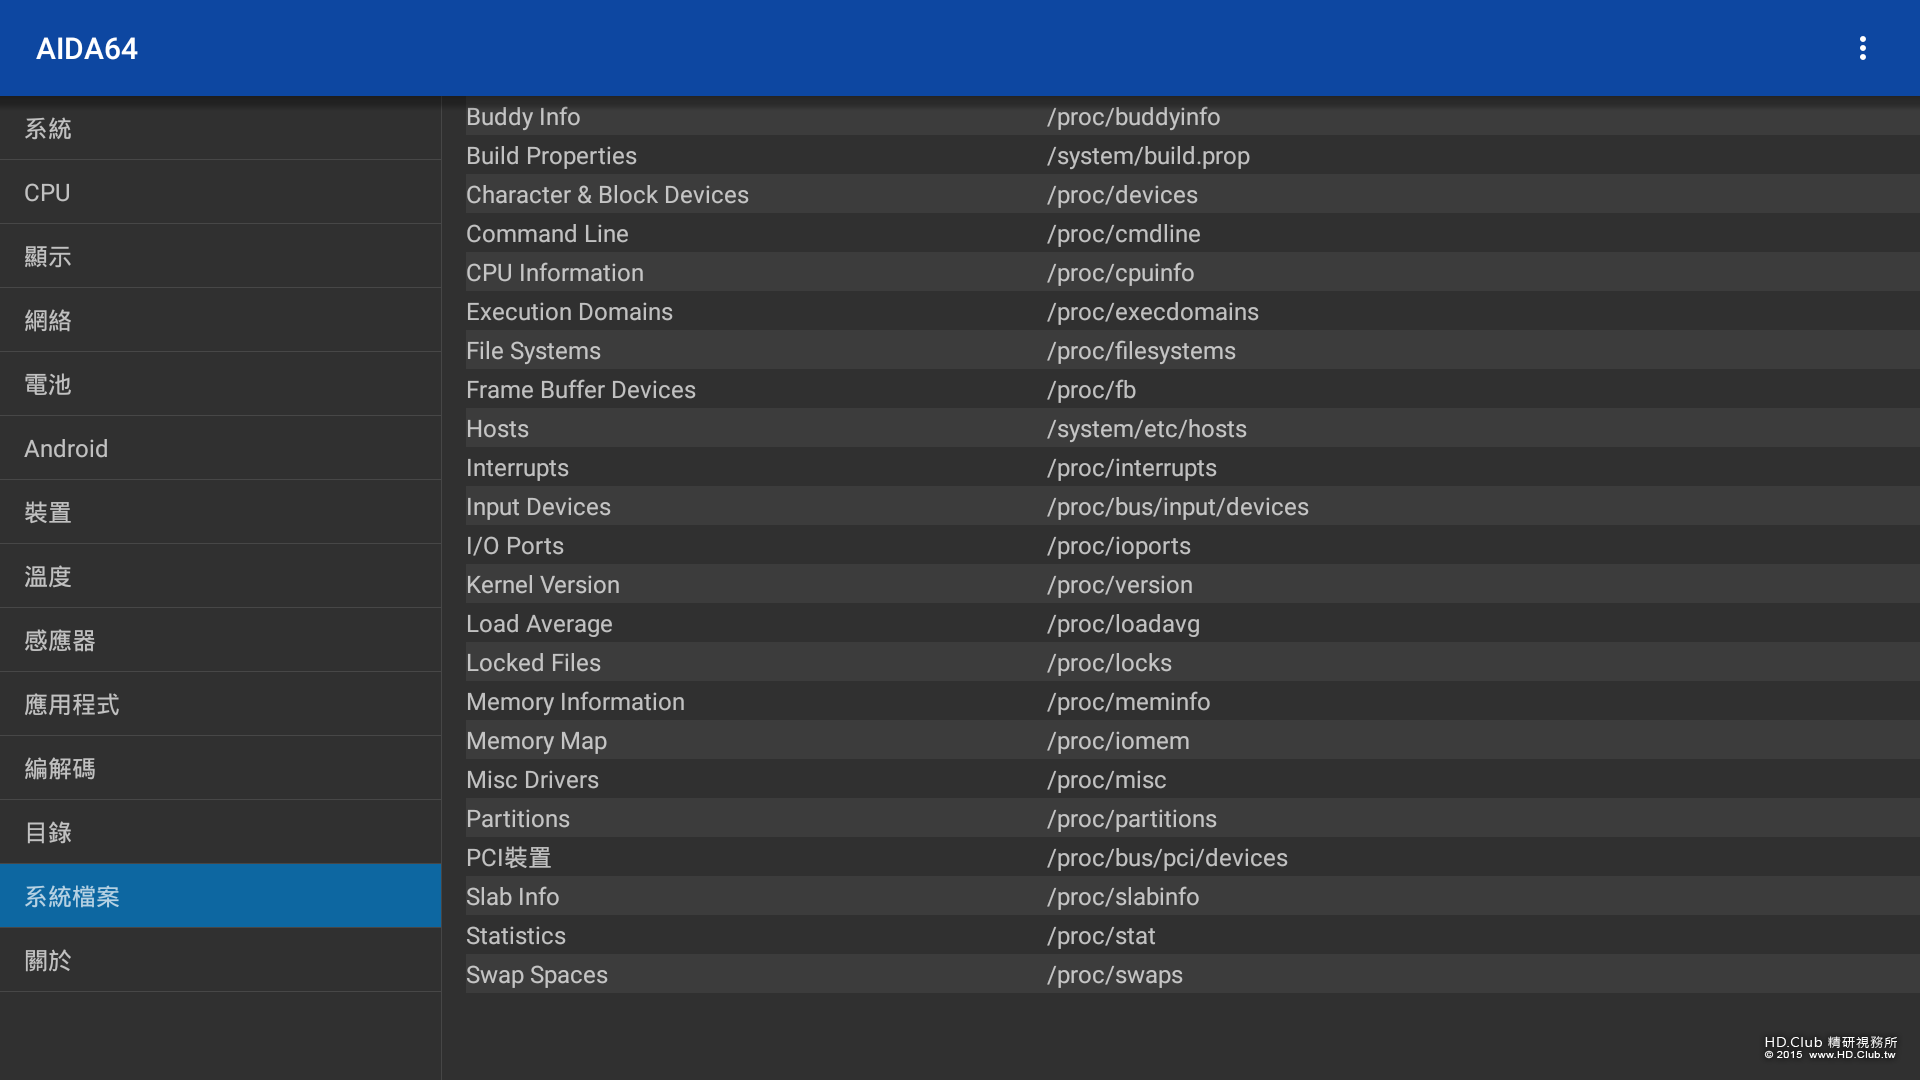Open the CPU sidebar section

click(x=220, y=192)
